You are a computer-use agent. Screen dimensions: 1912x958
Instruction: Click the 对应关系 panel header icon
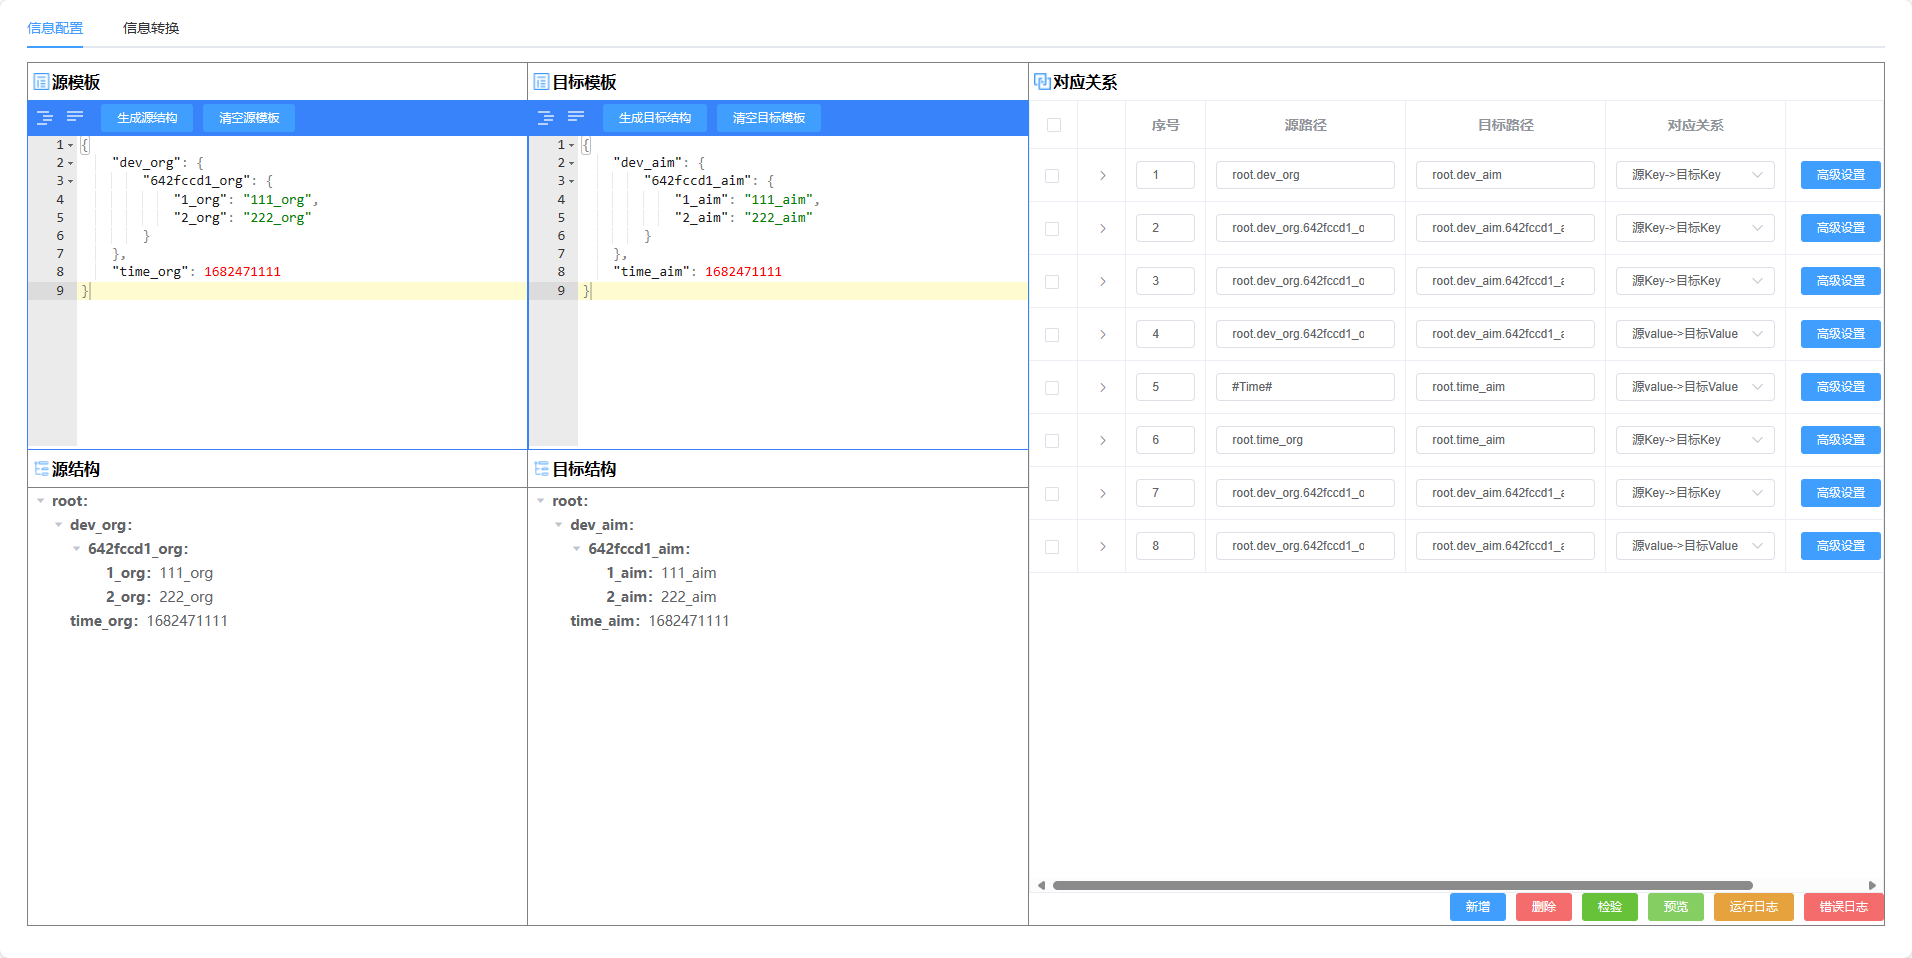coord(1042,82)
